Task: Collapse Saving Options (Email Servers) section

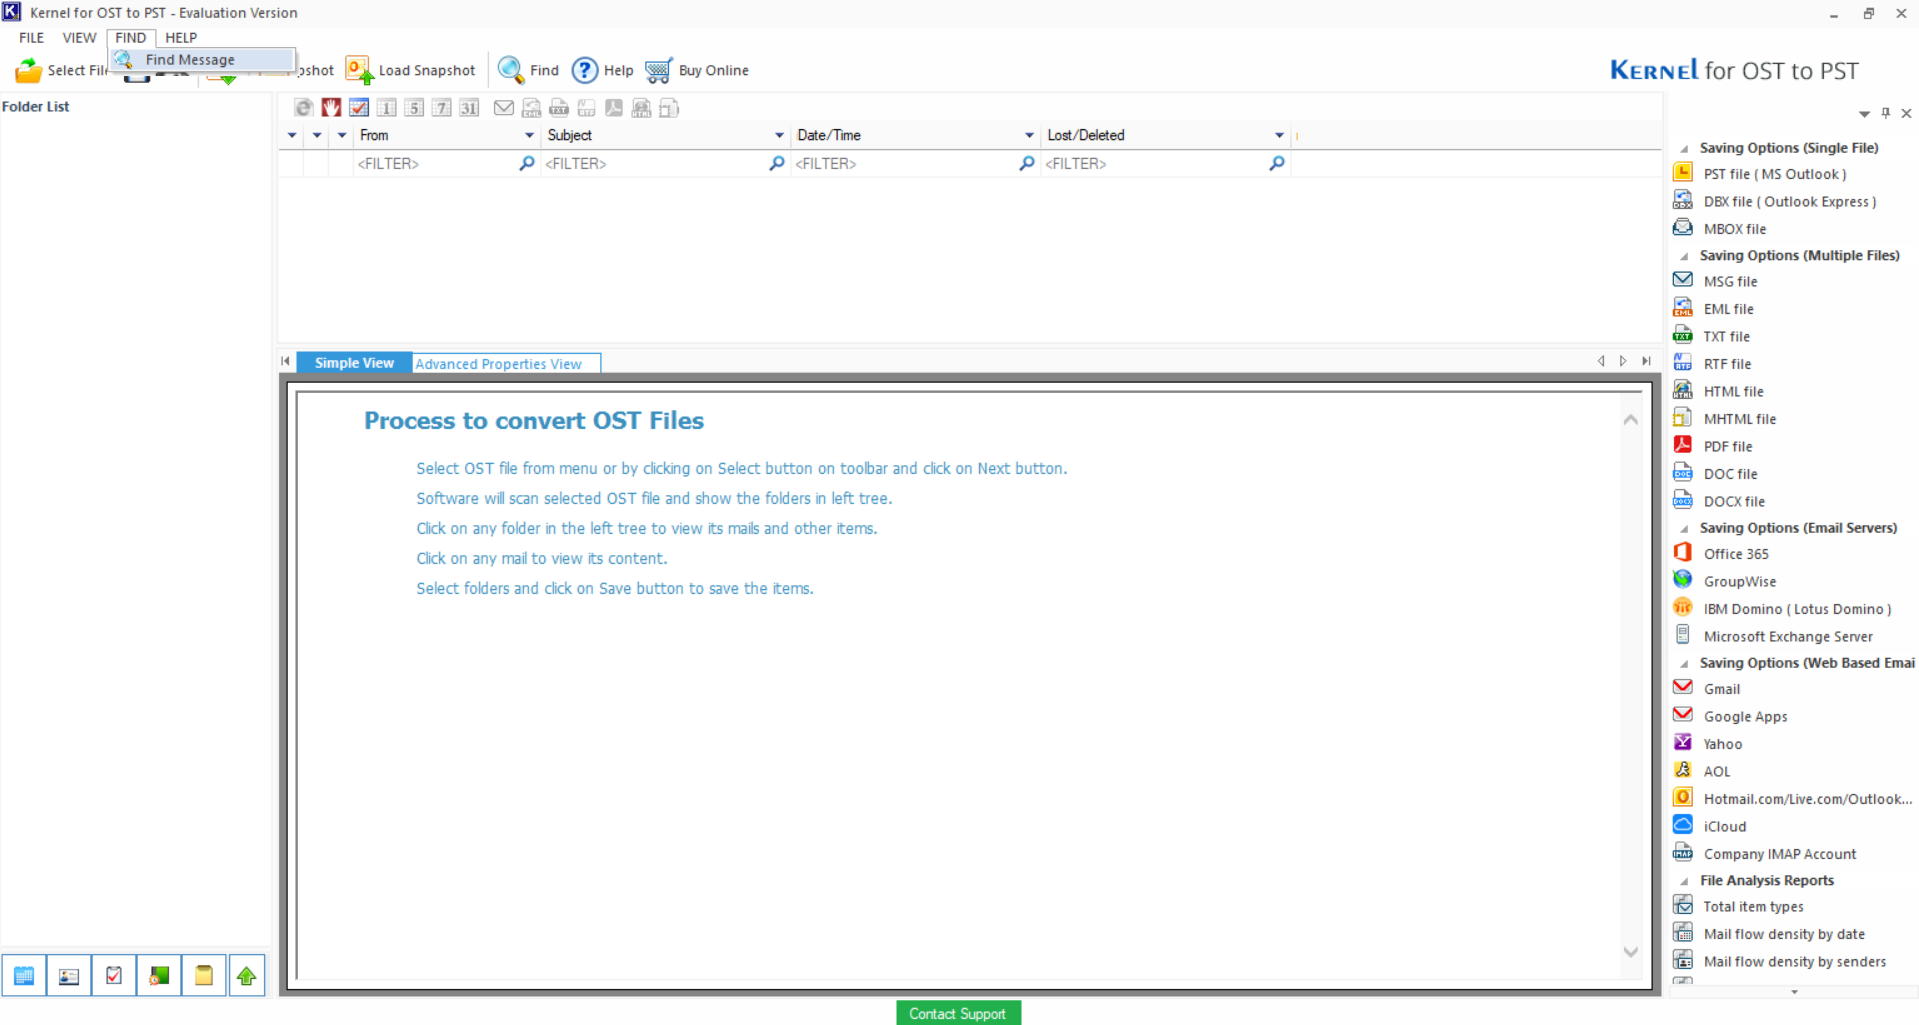Action: pos(1685,528)
